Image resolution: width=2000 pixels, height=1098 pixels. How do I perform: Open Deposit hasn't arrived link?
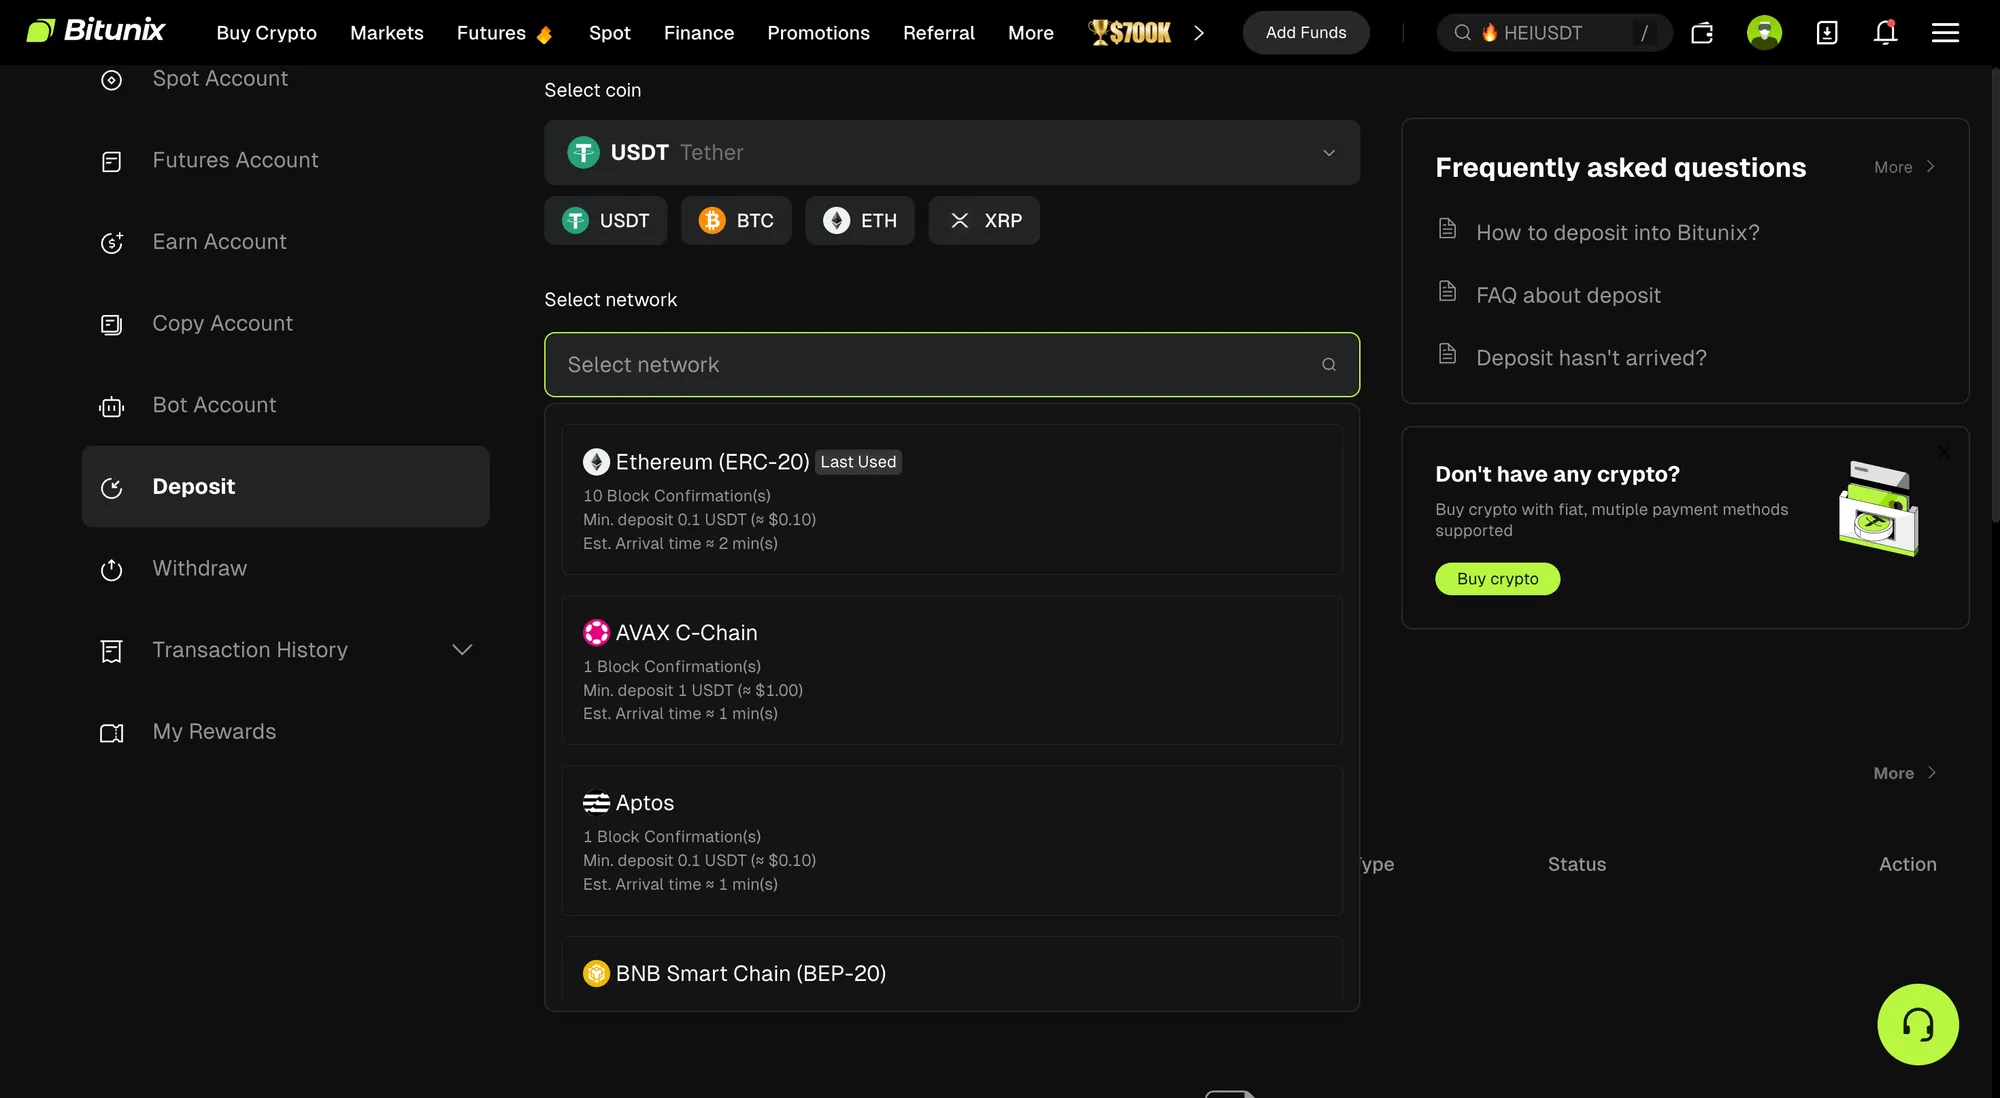(x=1591, y=358)
